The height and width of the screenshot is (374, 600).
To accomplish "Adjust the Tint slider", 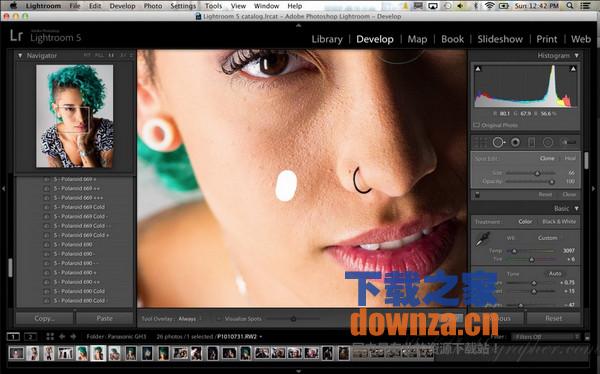I will click(532, 259).
